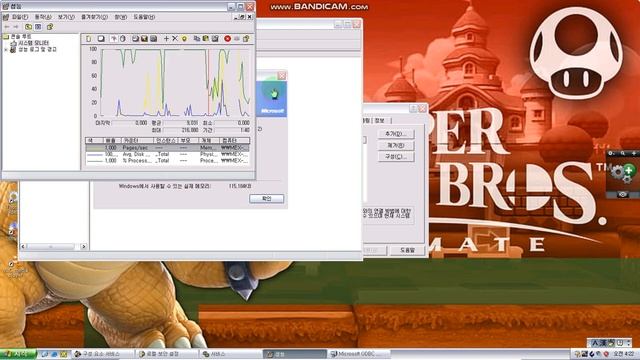Restore the inner MMC child window
This screenshot has height=360, width=640.
pos(242,17)
